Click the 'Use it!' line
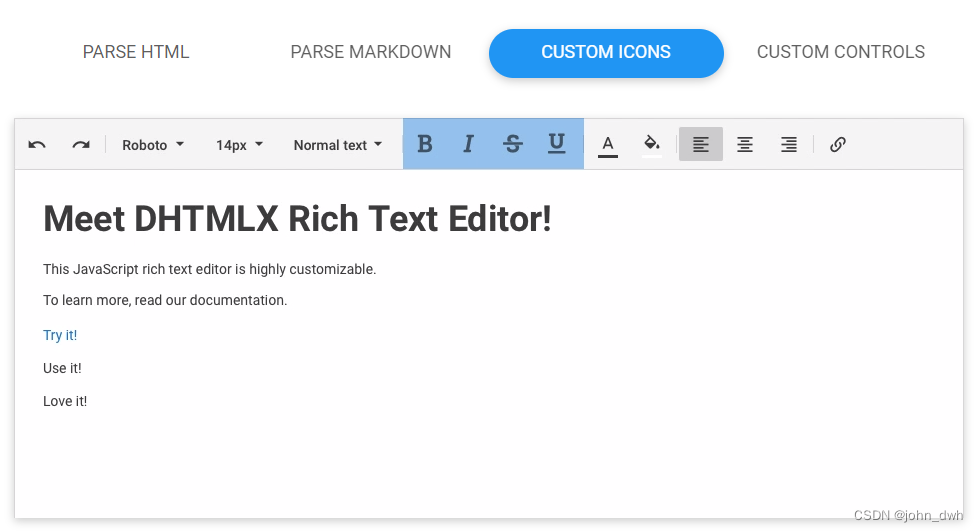978x532 pixels. click(62, 368)
